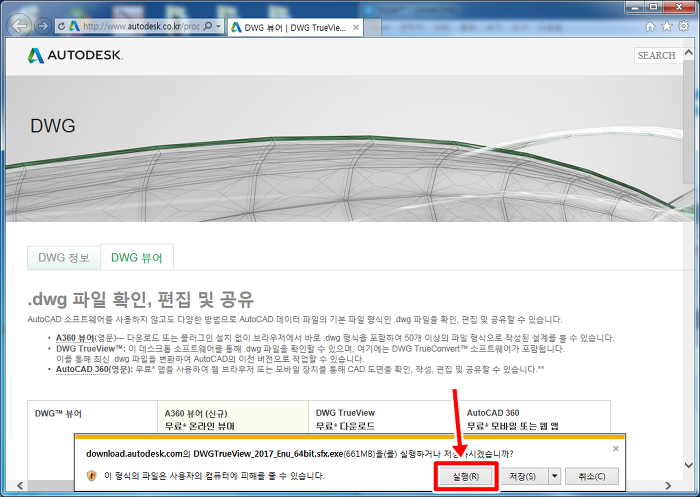Open the AutoCAD 360 link in the list
This screenshot has width=700, height=497.
pyautogui.click(x=82, y=370)
